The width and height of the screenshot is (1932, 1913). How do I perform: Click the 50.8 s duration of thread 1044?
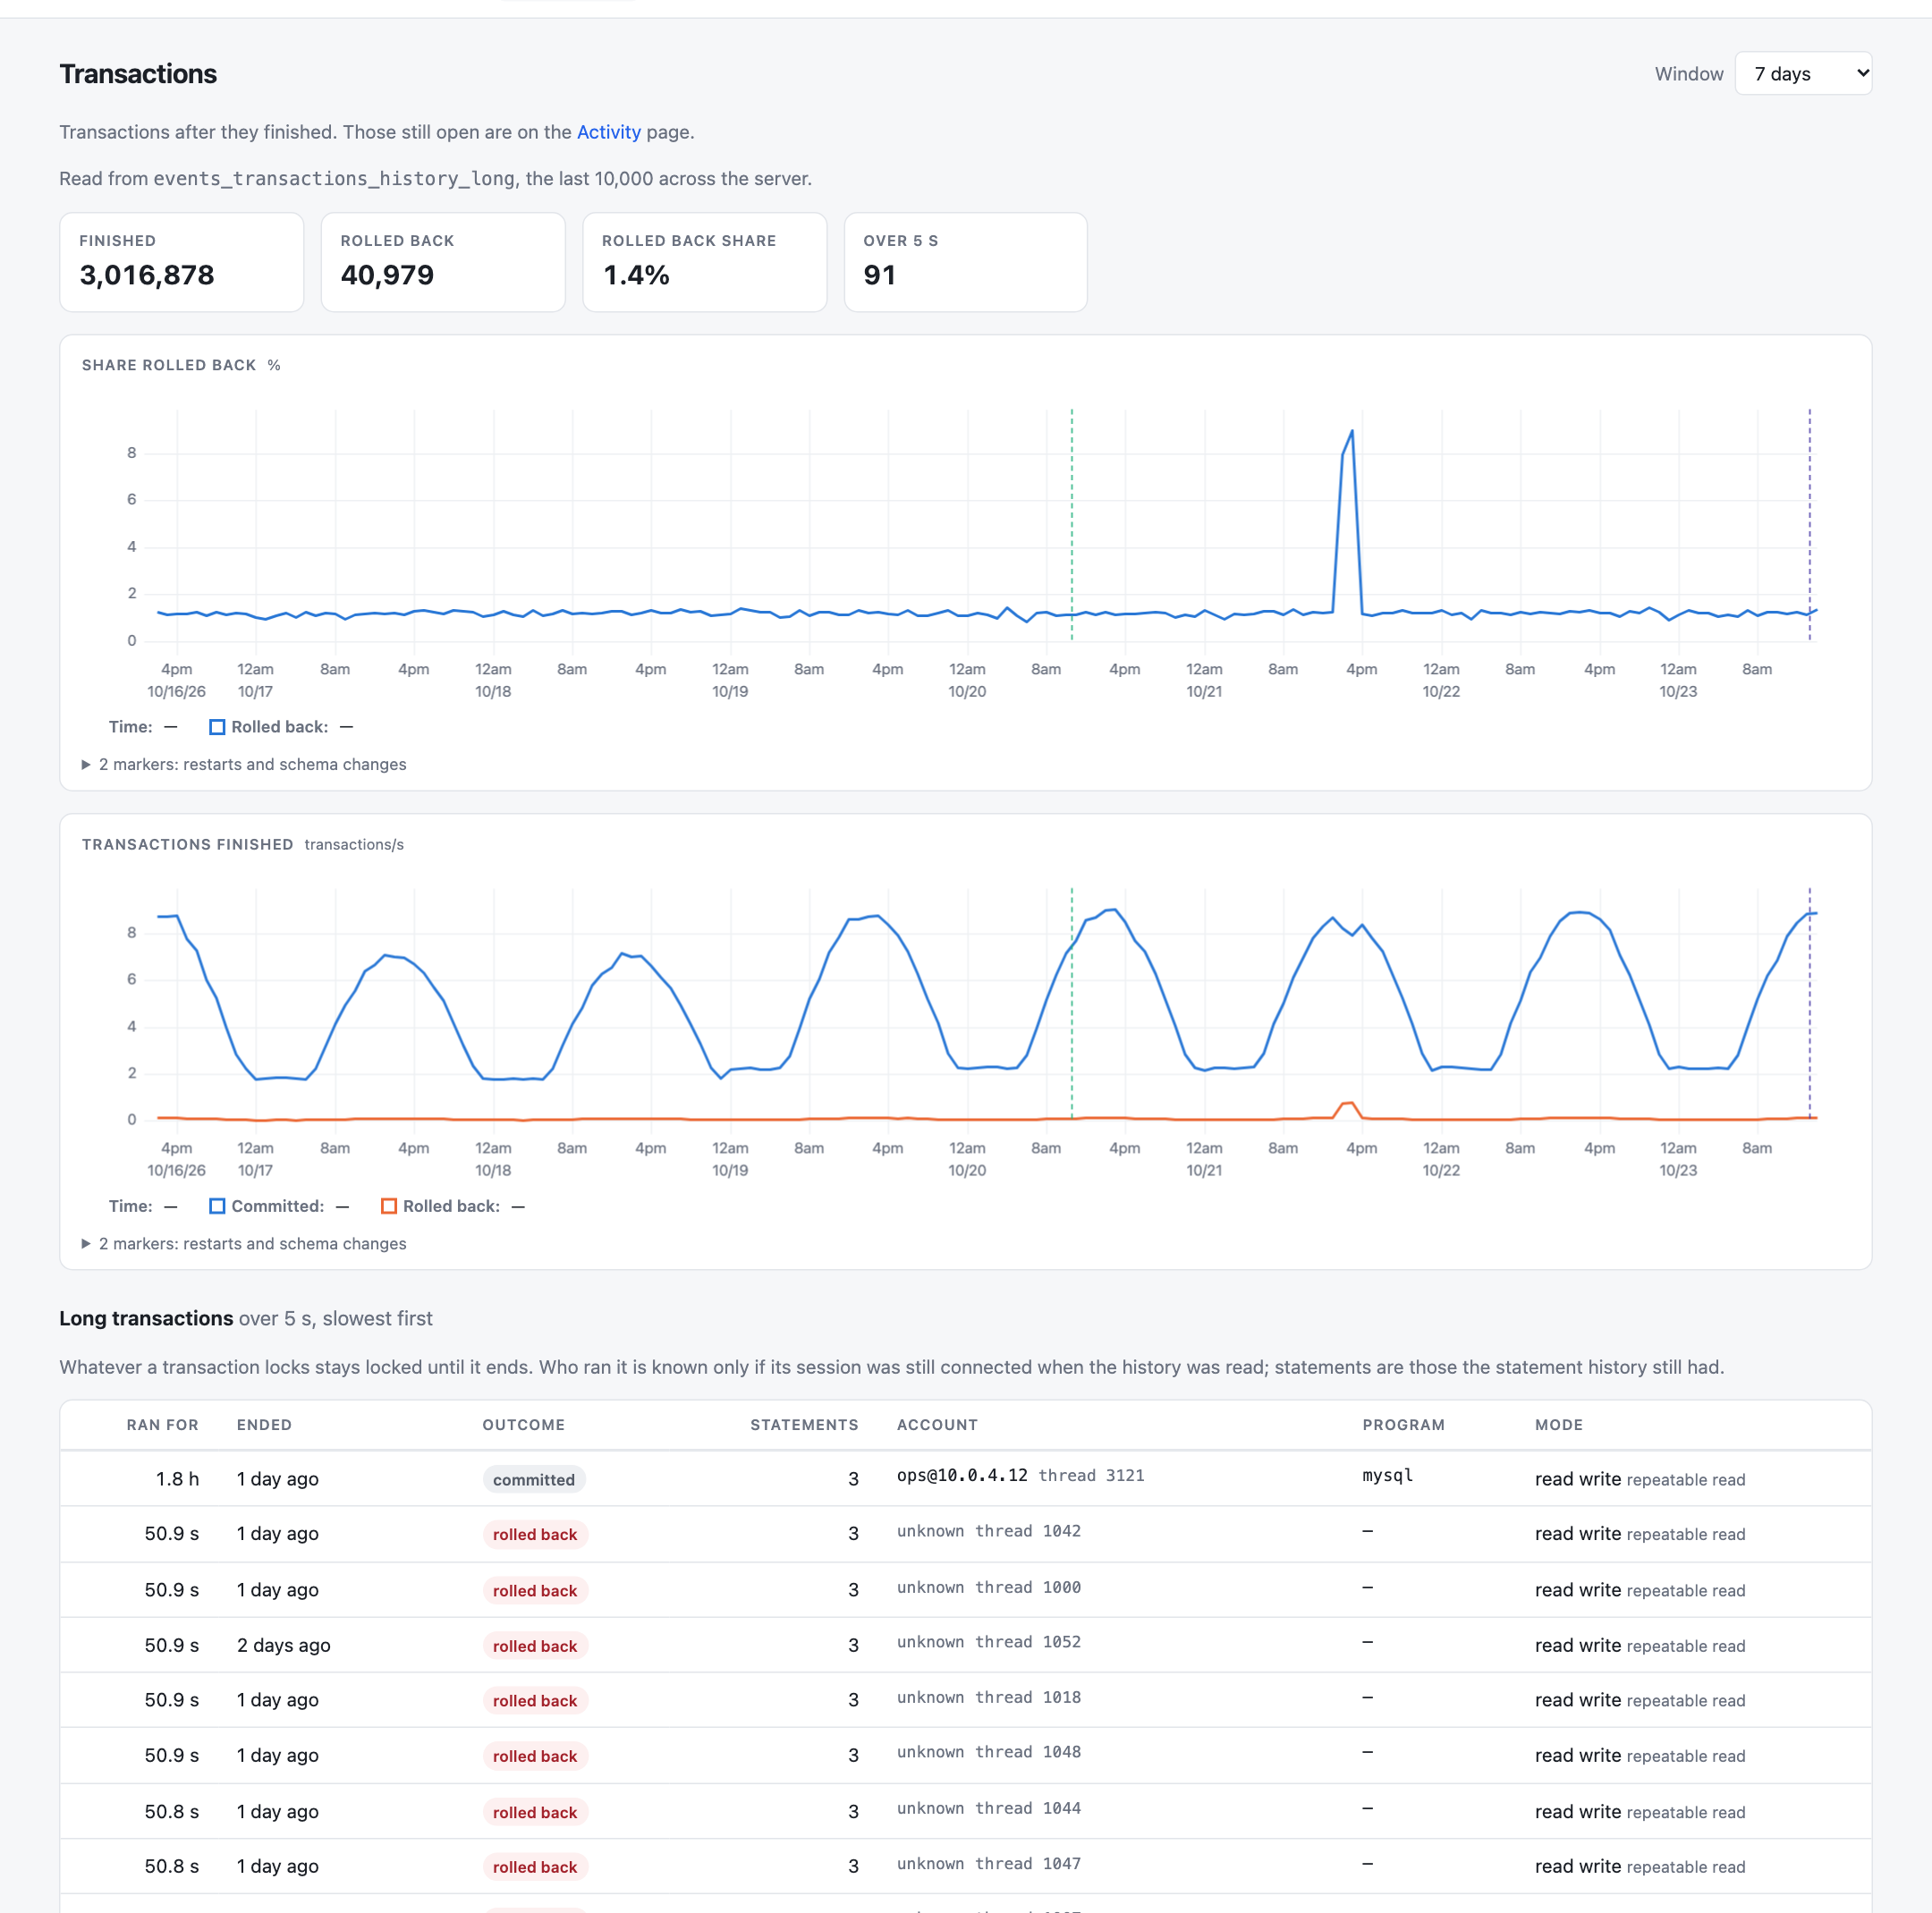[171, 1811]
